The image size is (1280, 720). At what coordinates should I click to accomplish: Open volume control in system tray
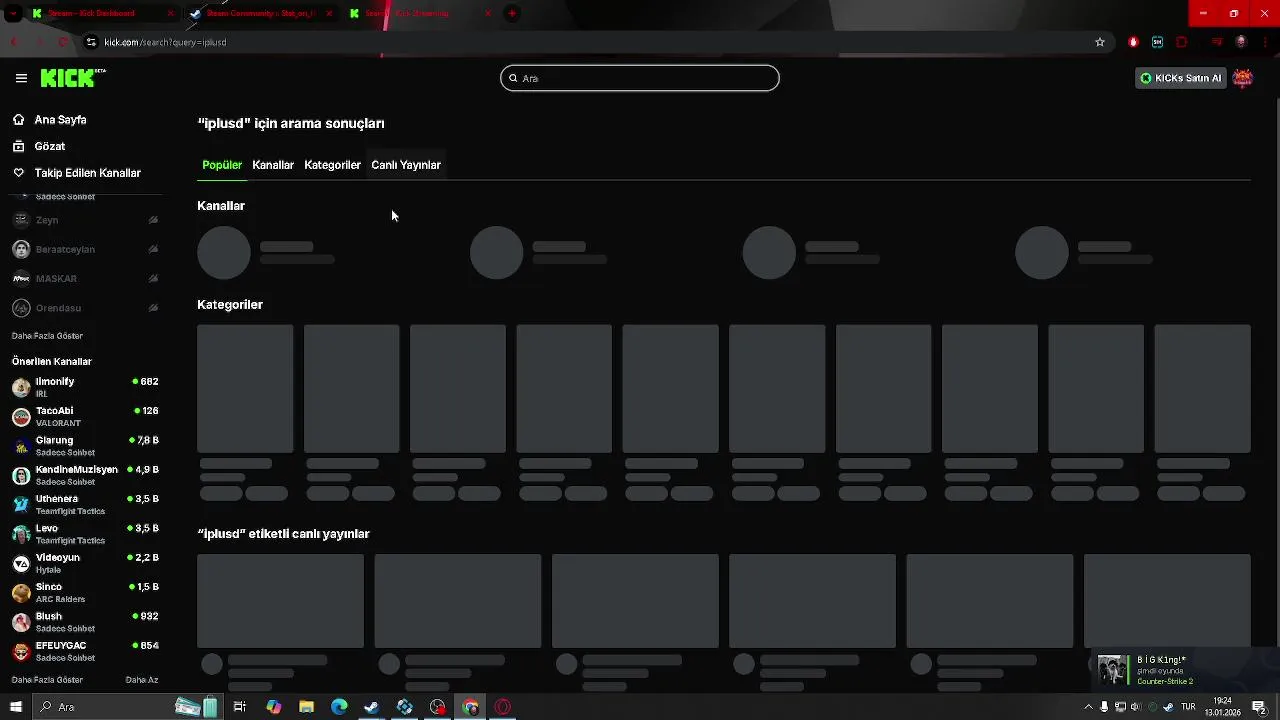(1135, 707)
